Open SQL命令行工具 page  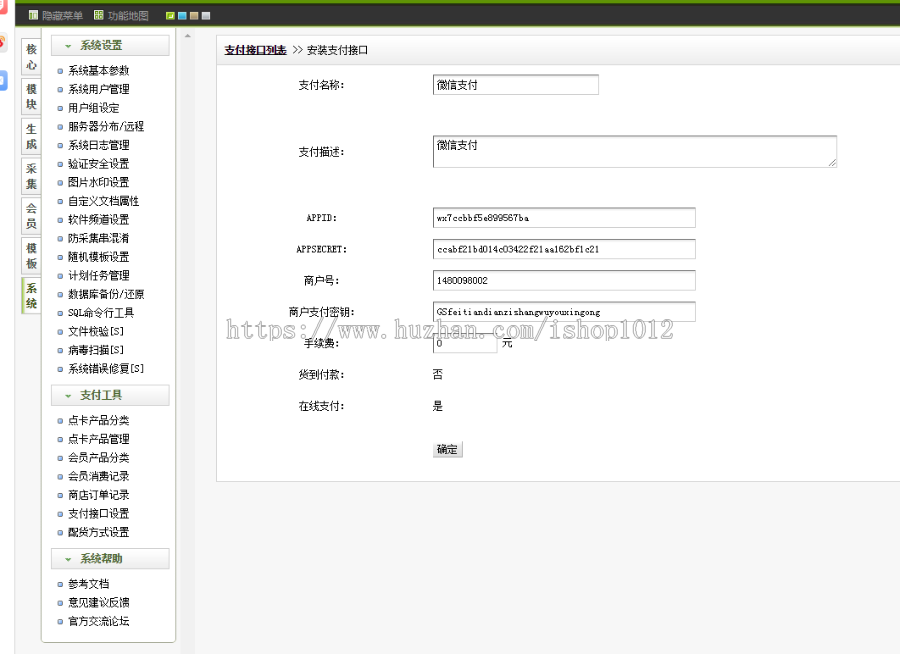(101, 312)
